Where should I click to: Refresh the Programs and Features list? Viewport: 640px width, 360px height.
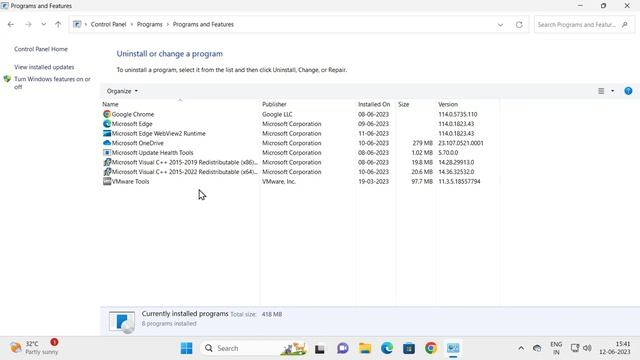(519, 24)
